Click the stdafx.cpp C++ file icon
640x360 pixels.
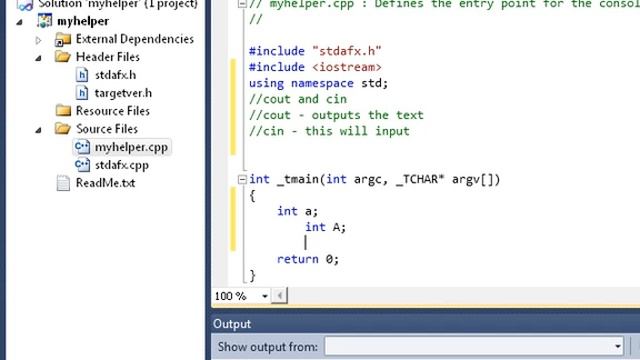coord(82,165)
